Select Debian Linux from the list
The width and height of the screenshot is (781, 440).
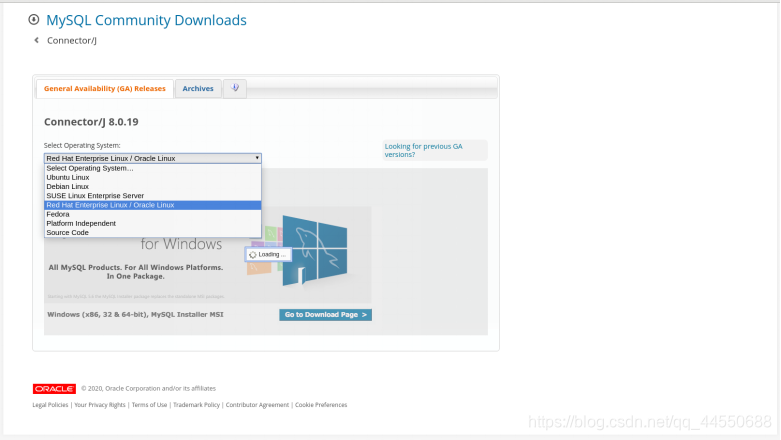pyautogui.click(x=152, y=186)
